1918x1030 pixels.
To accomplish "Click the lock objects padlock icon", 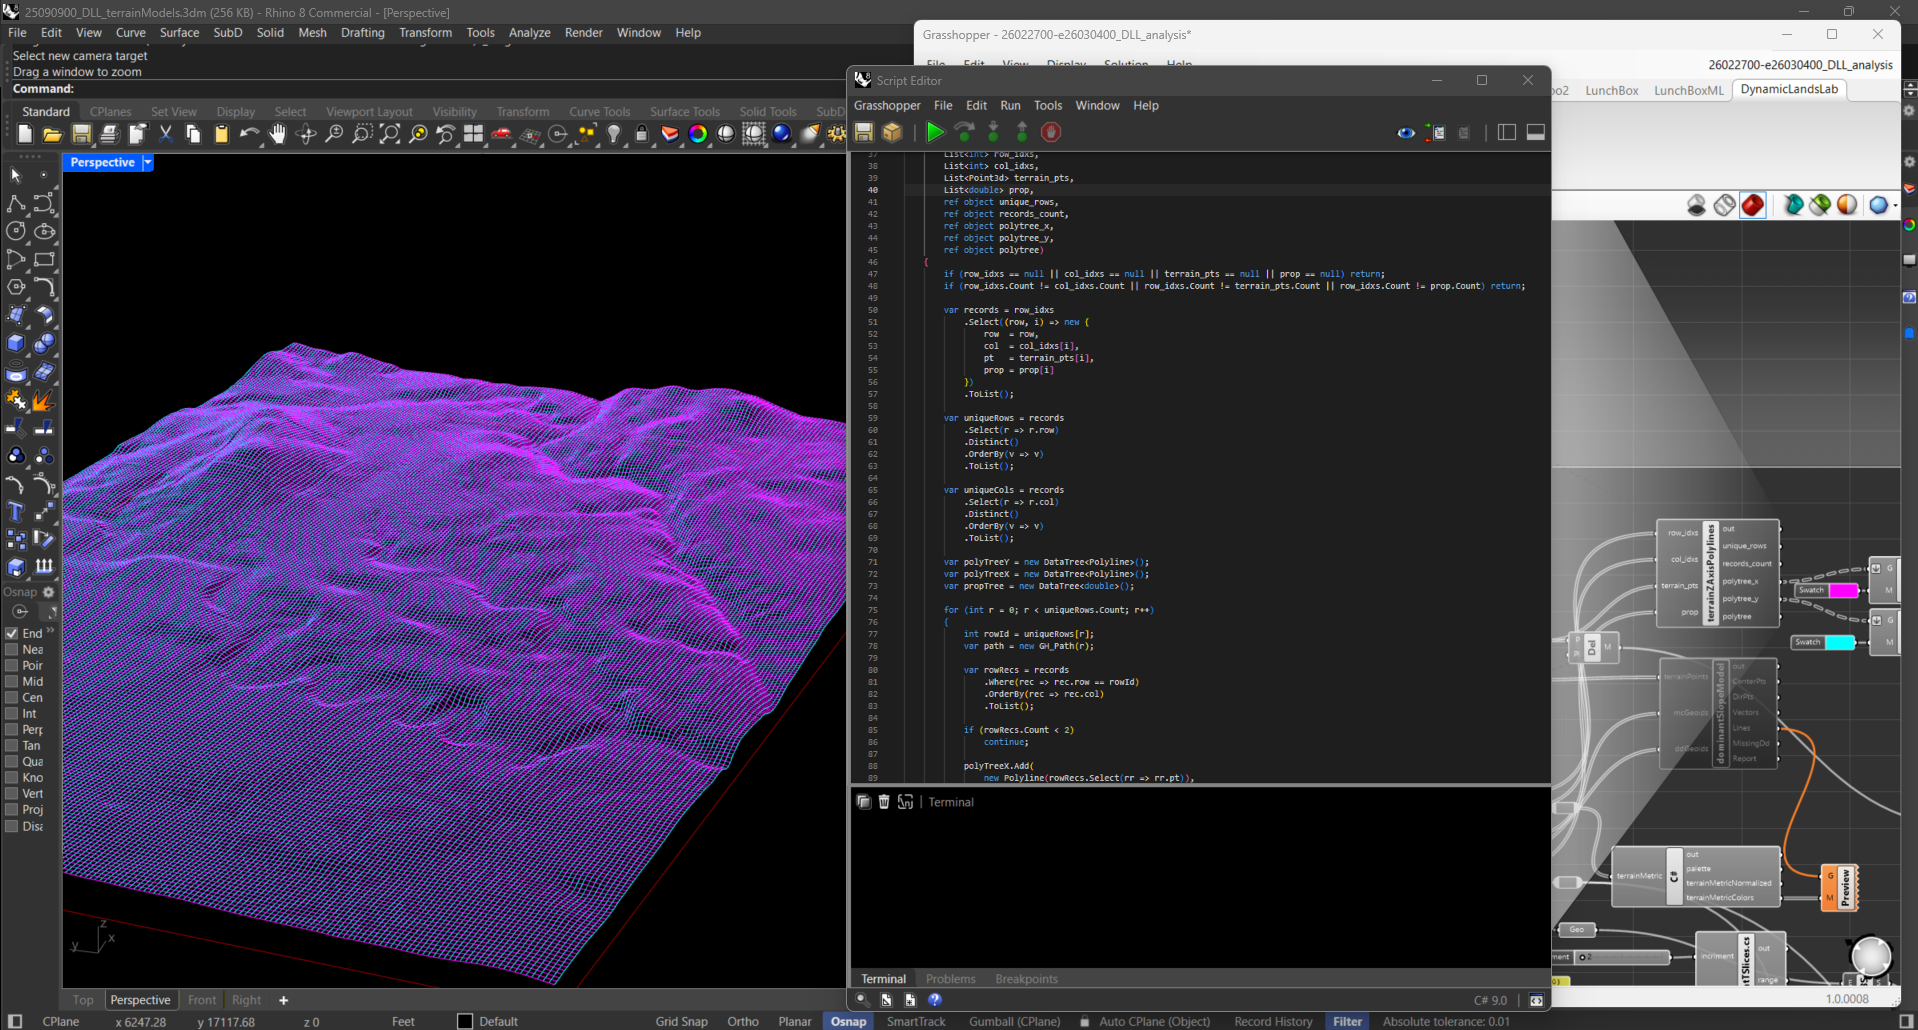I will tap(642, 134).
